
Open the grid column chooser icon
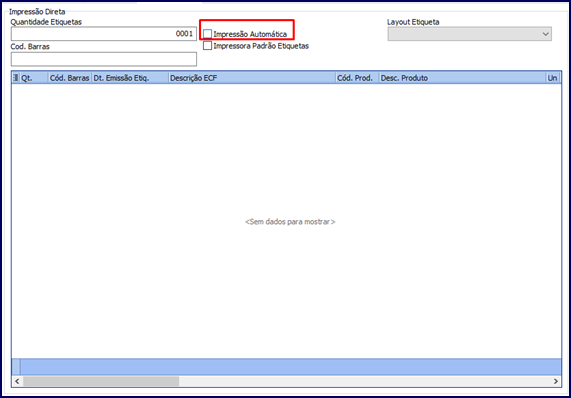(16, 78)
